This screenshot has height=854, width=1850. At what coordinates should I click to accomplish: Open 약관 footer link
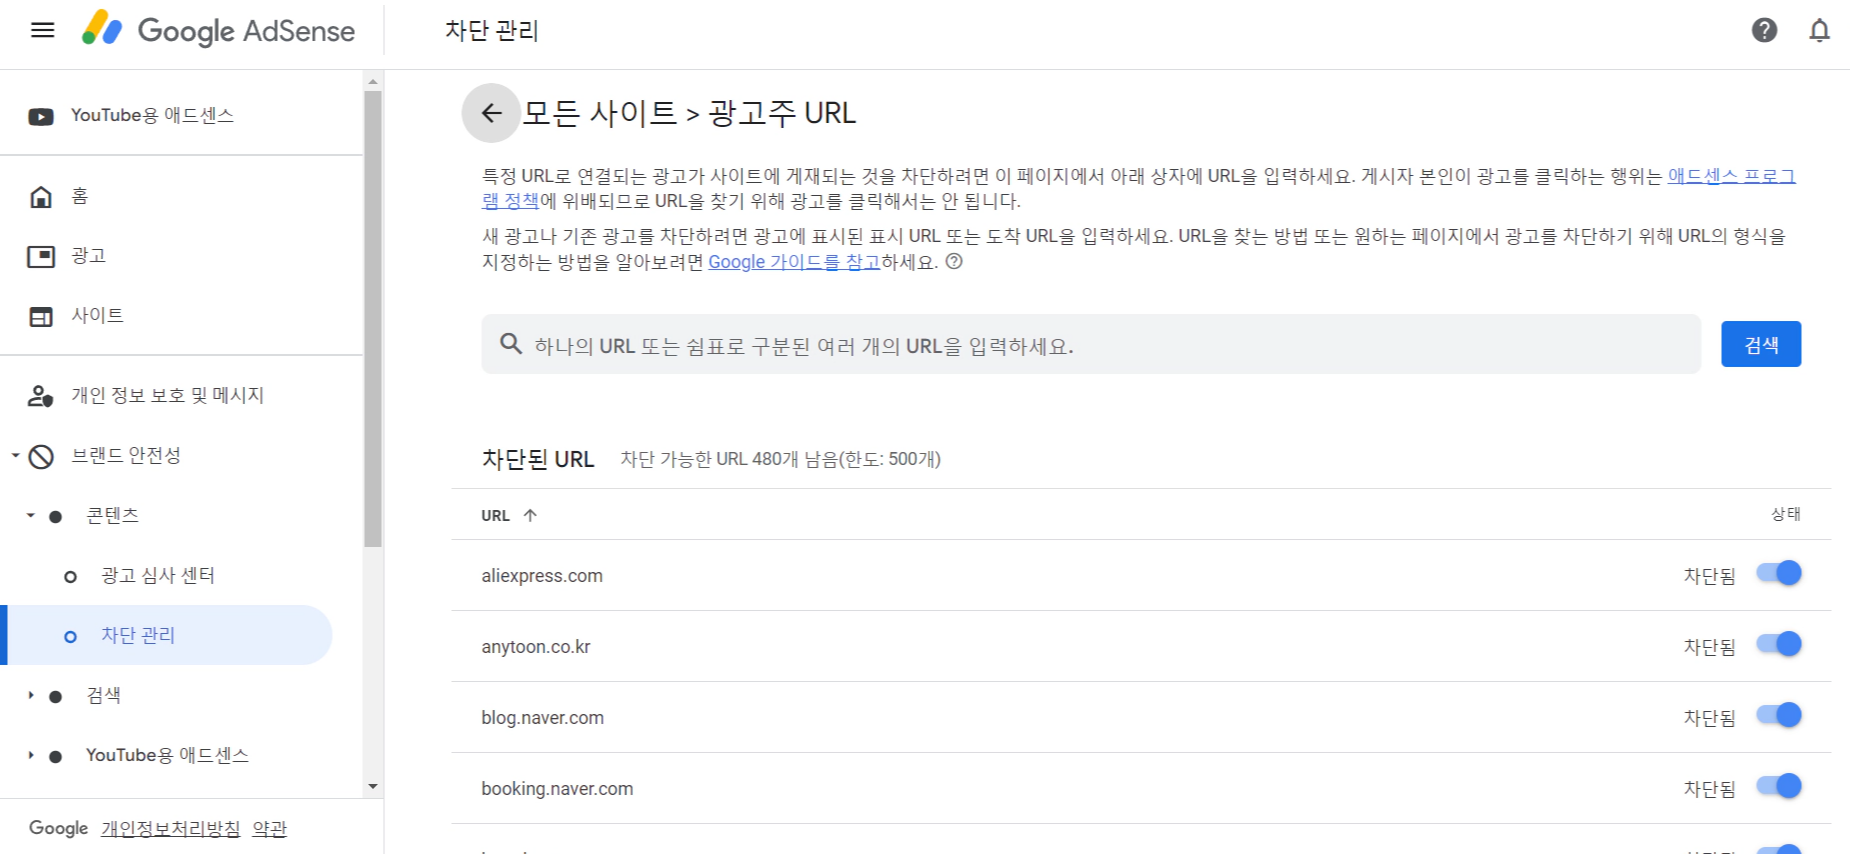tap(269, 828)
